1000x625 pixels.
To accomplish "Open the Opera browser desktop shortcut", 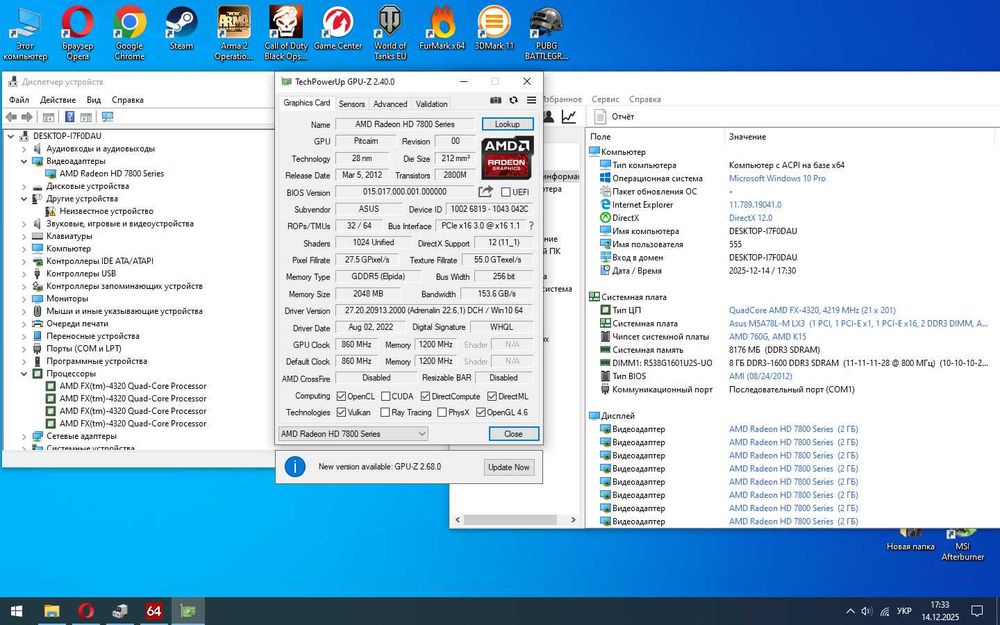I will [x=78, y=33].
